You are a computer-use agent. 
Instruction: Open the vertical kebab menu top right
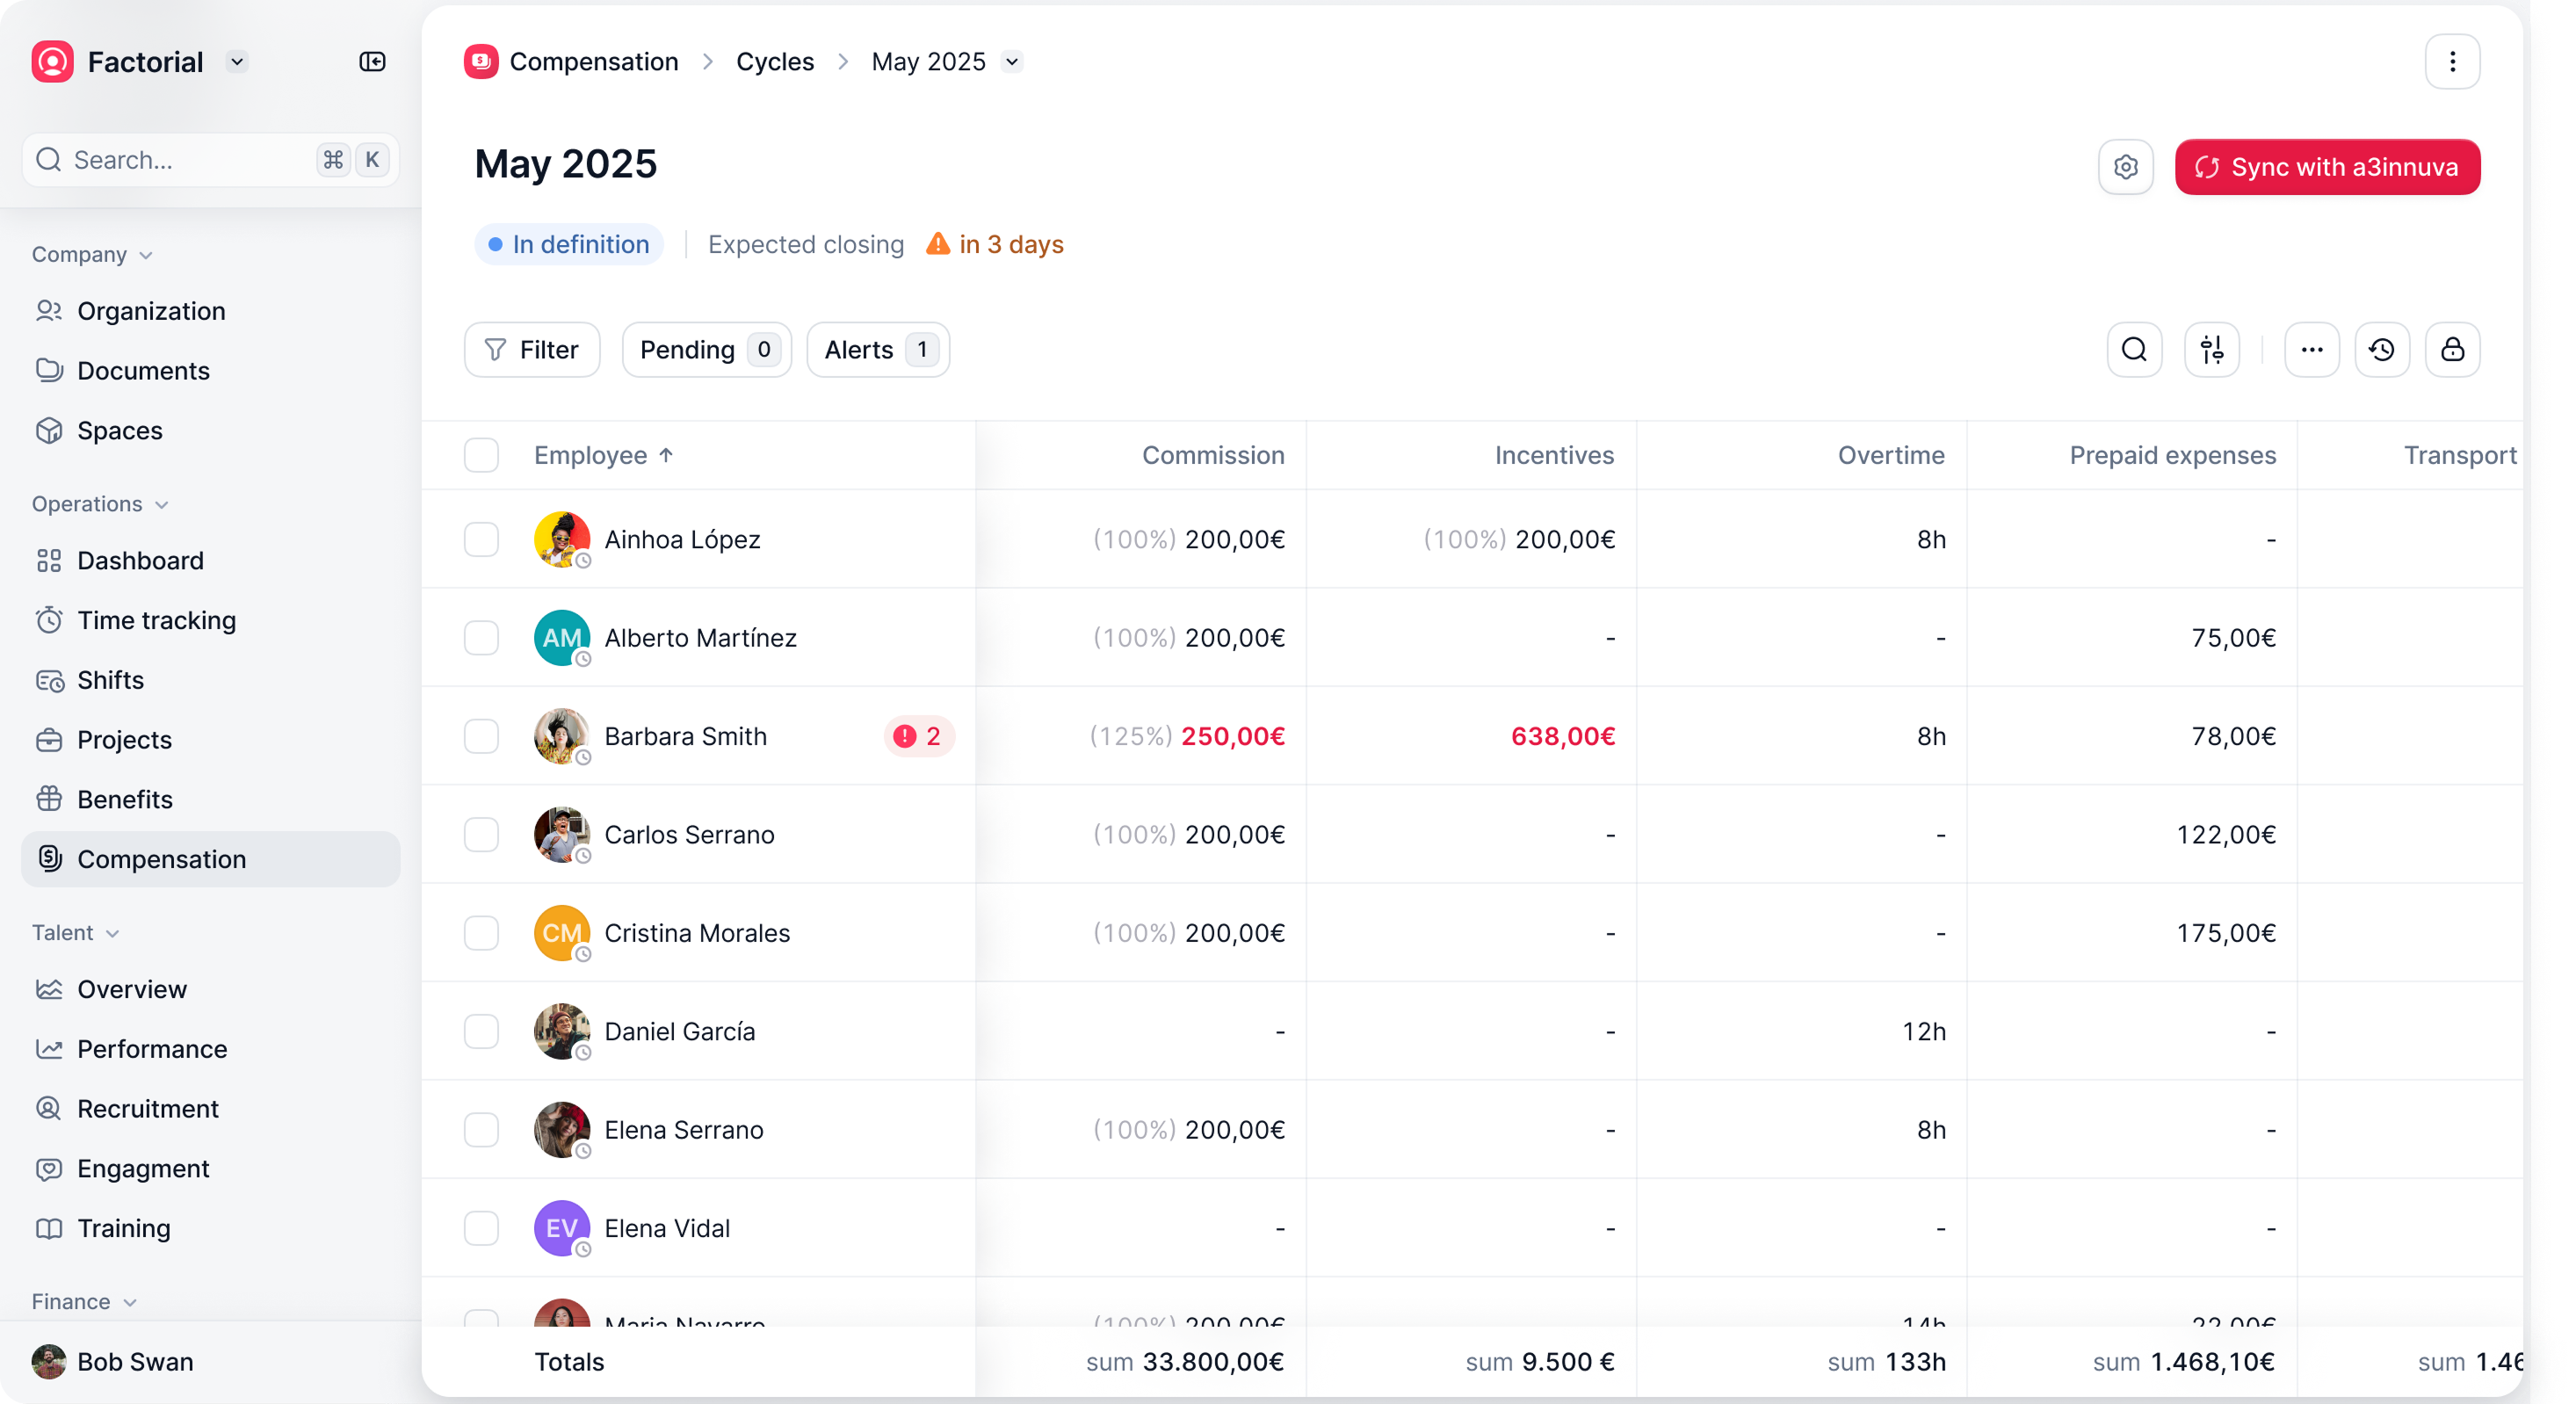tap(2452, 62)
